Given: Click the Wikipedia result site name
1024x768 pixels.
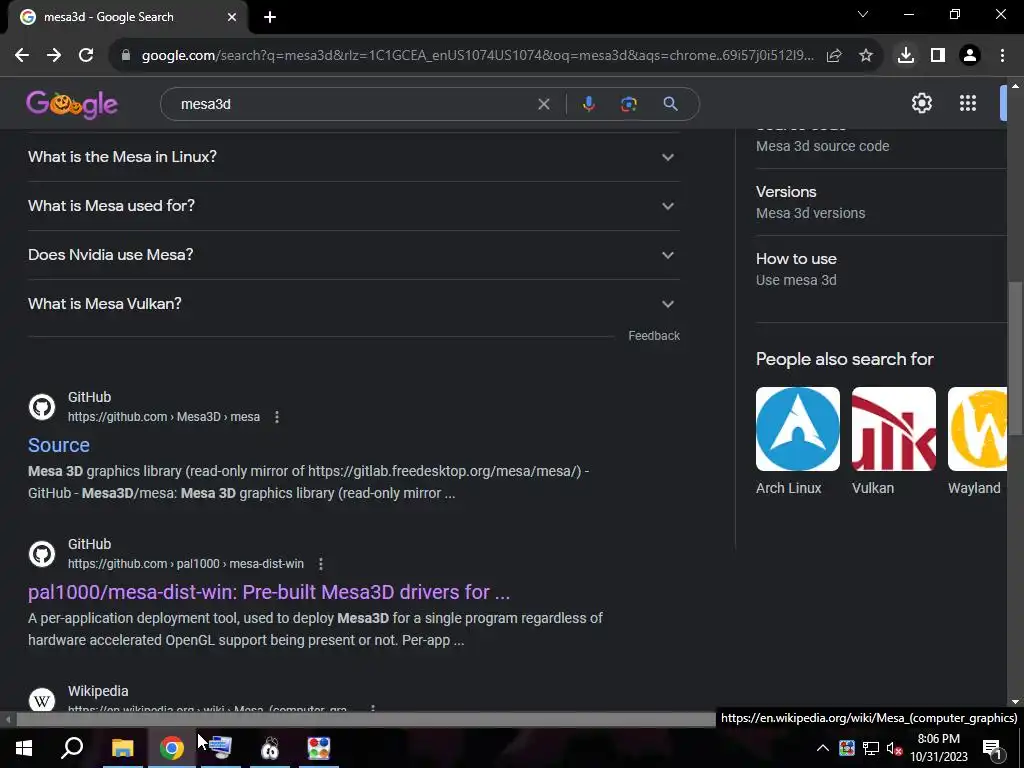Looking at the screenshot, I should (x=98, y=691).
